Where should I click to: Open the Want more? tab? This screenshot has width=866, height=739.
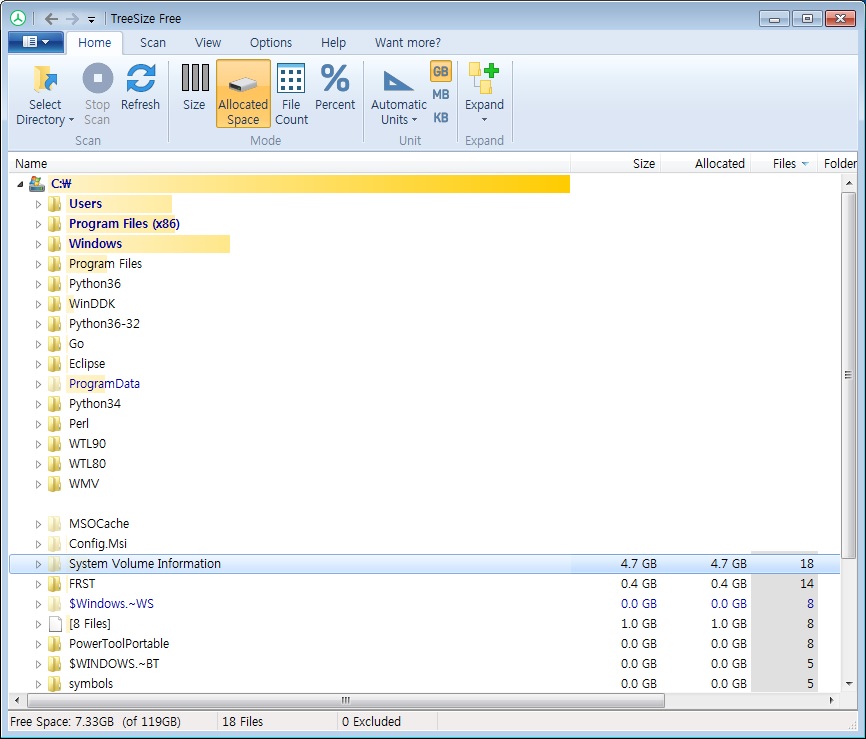click(x=408, y=43)
